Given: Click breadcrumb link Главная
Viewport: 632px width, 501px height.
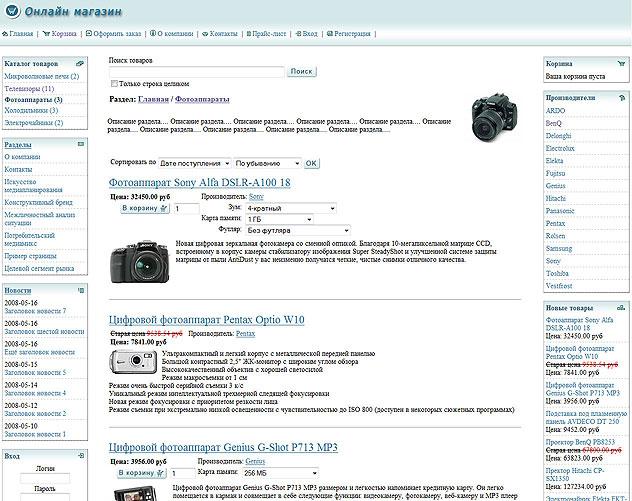Looking at the screenshot, I should click(x=153, y=99).
